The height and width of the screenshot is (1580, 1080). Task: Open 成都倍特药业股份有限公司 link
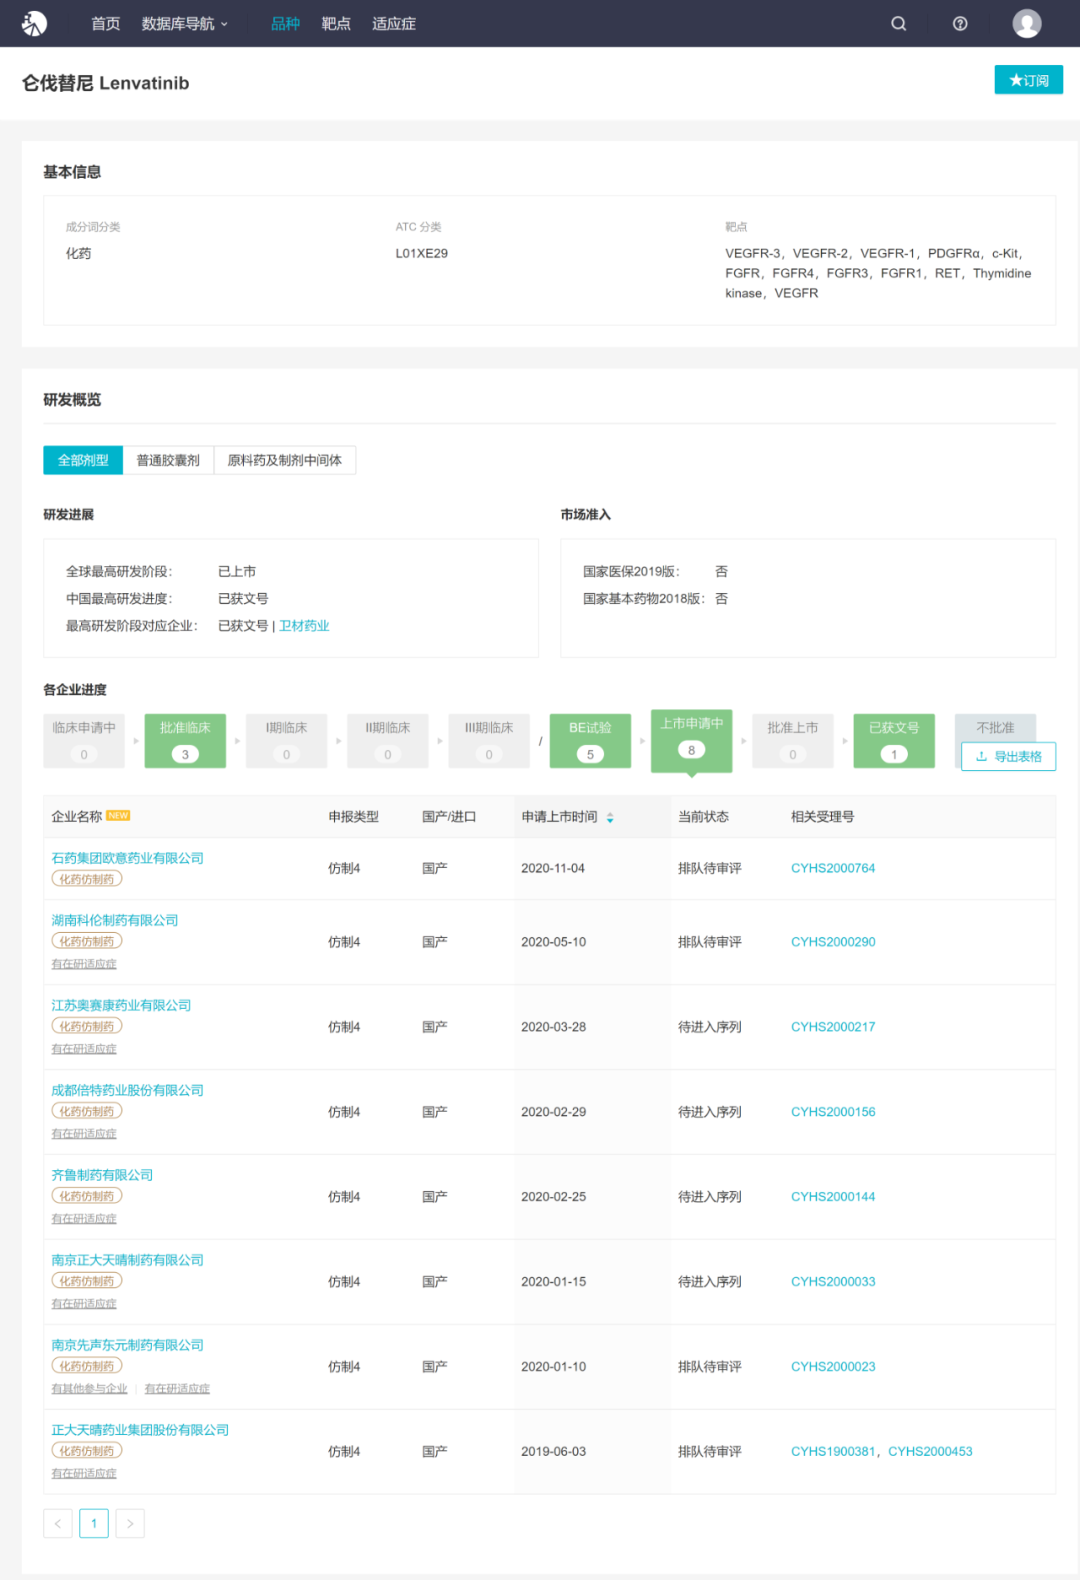pos(128,1090)
